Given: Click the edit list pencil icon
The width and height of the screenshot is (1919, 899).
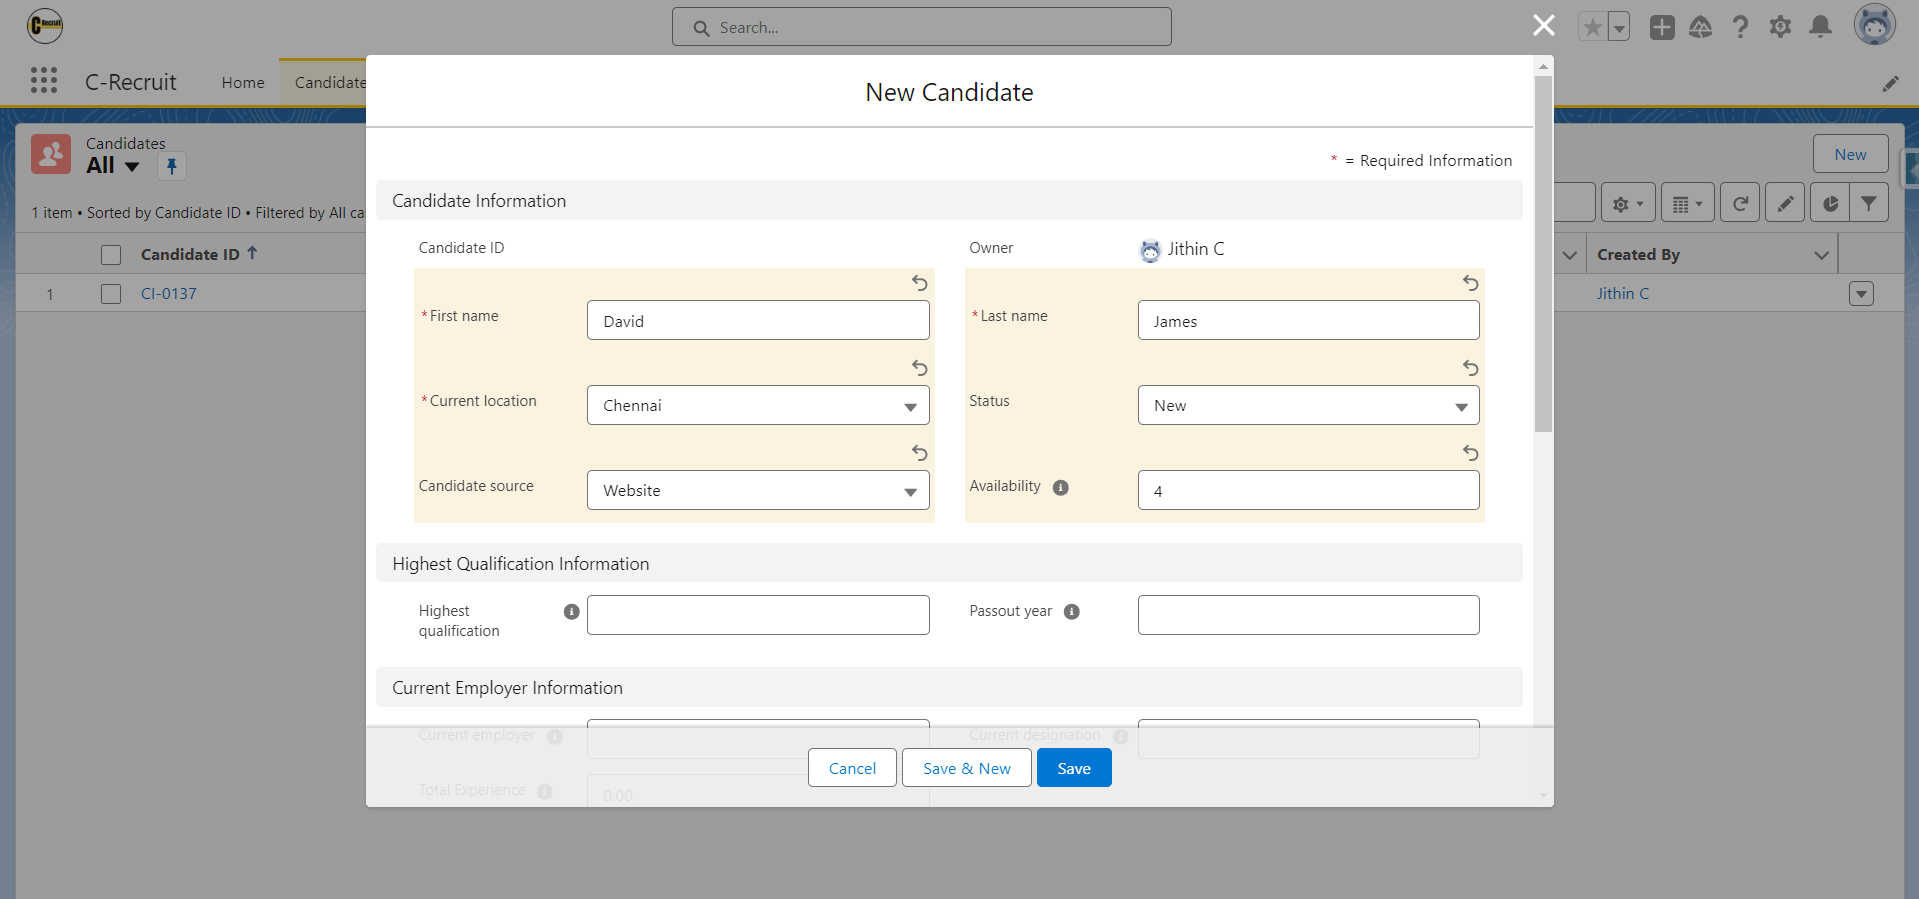Looking at the screenshot, I should pos(1785,203).
